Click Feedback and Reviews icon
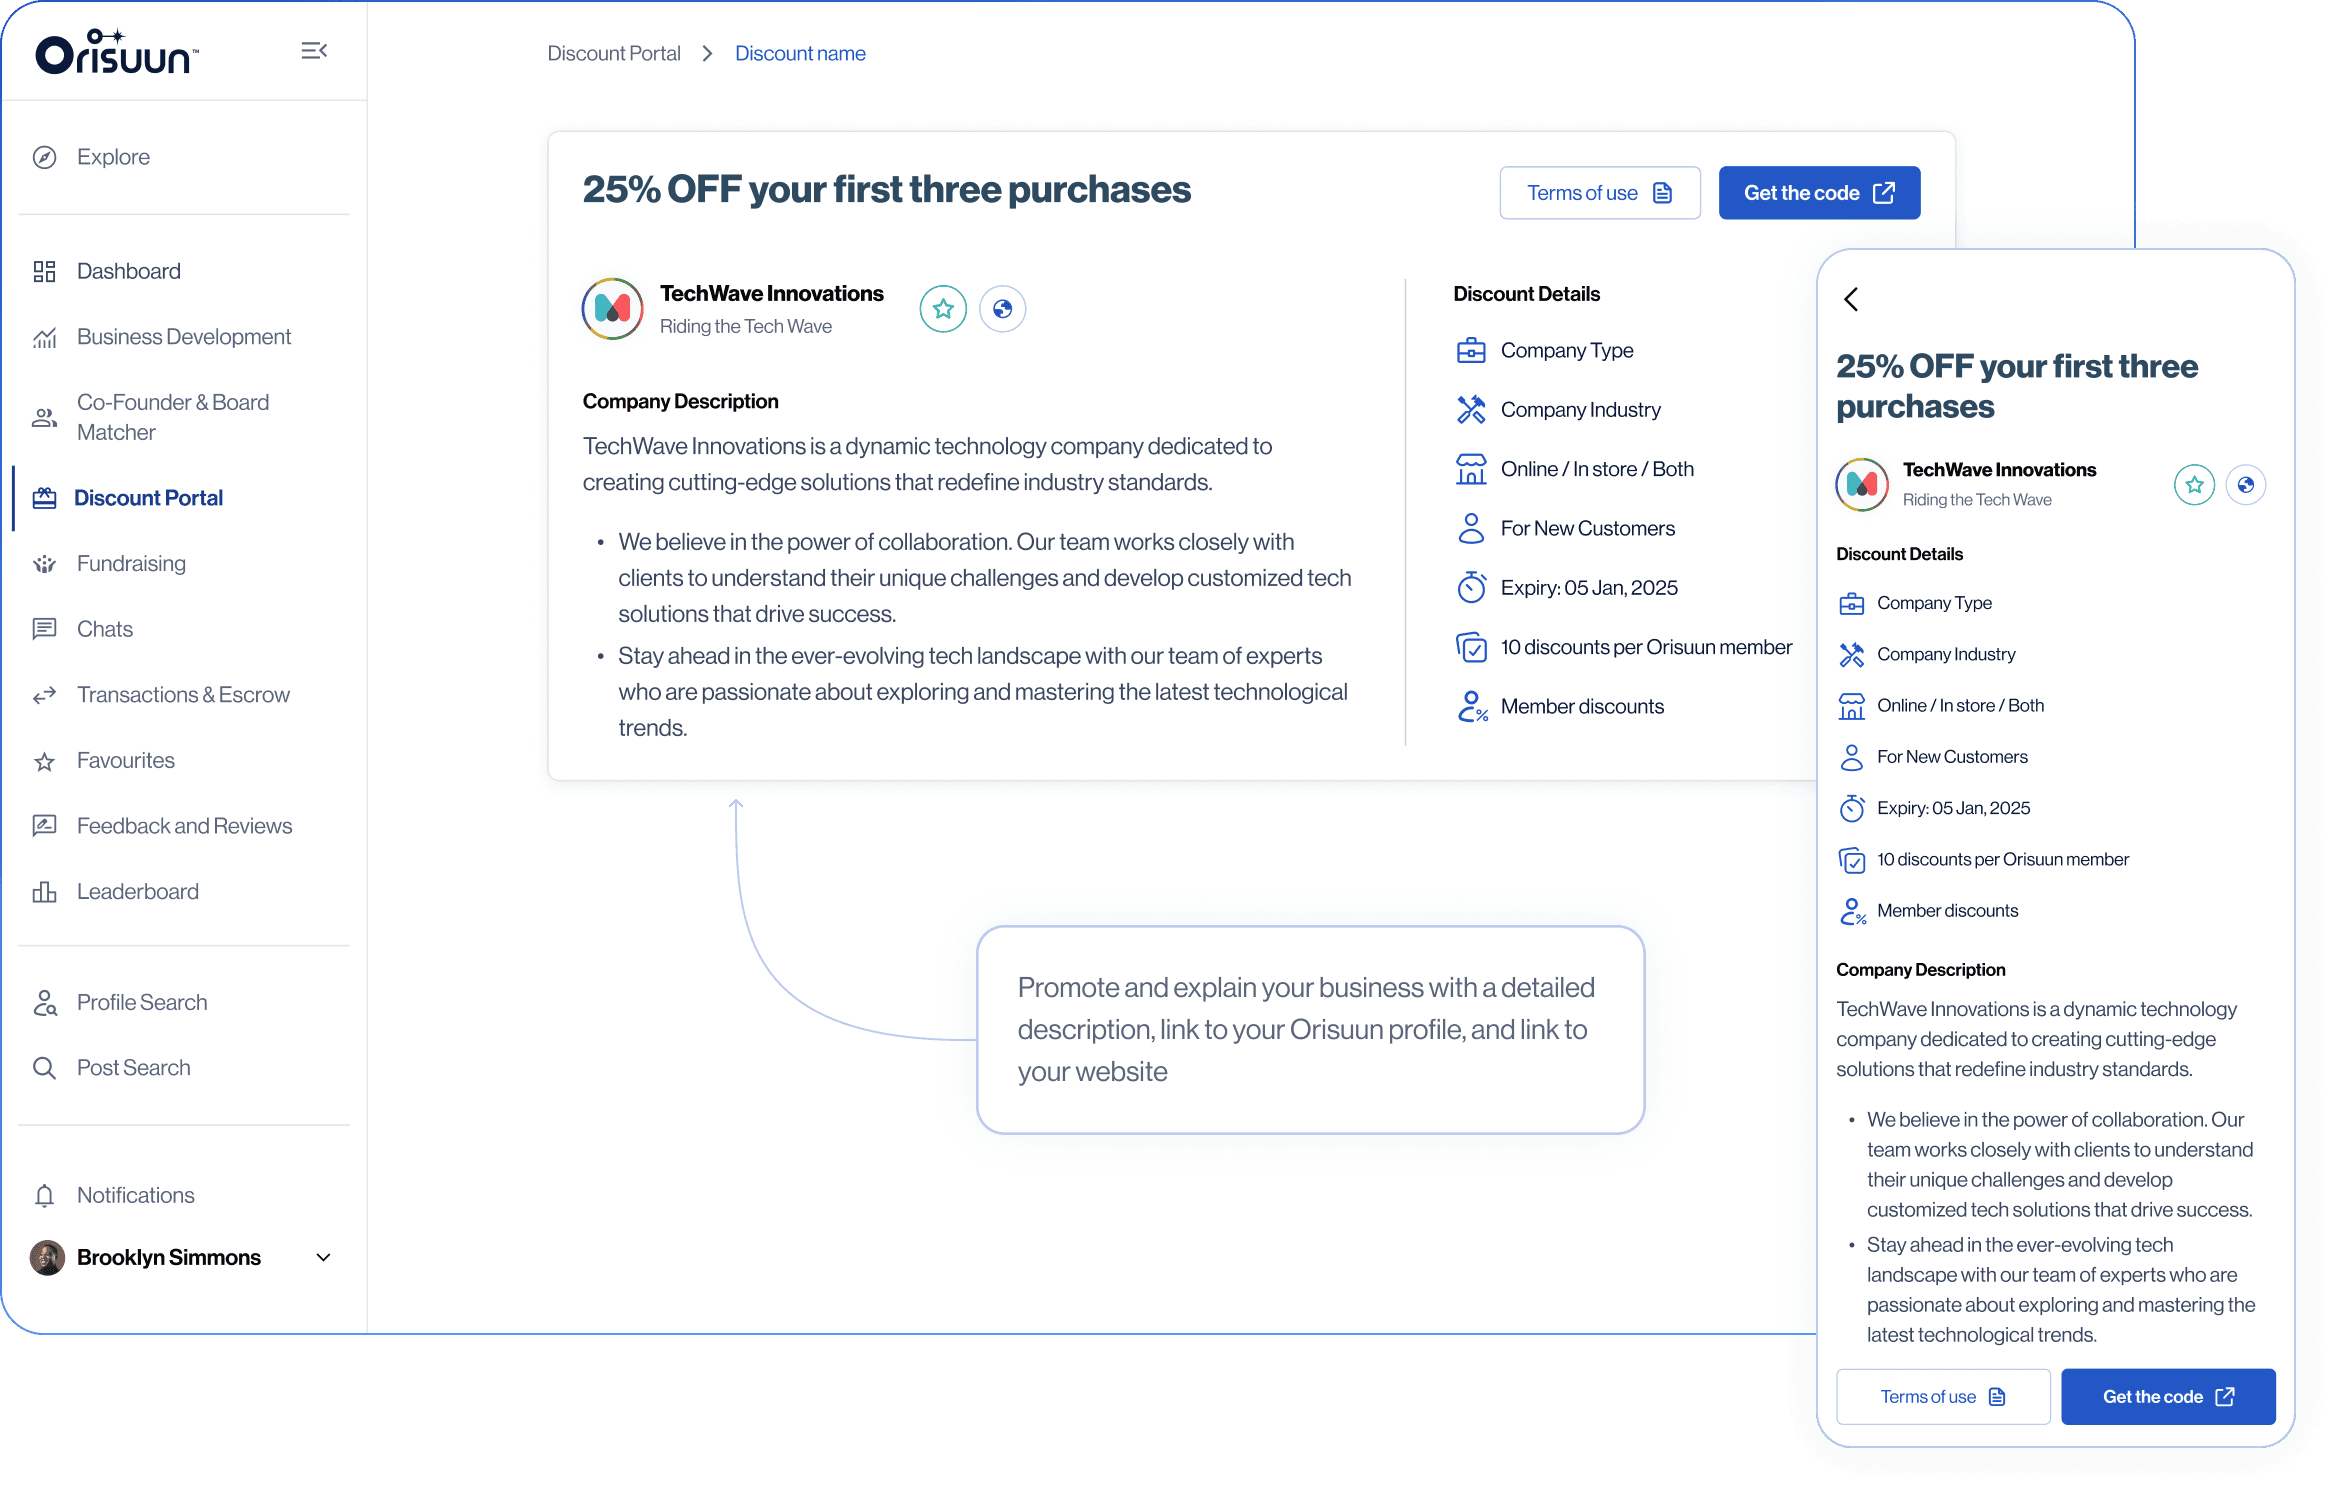Viewport: 2352px width, 1504px height. pyautogui.click(x=44, y=826)
